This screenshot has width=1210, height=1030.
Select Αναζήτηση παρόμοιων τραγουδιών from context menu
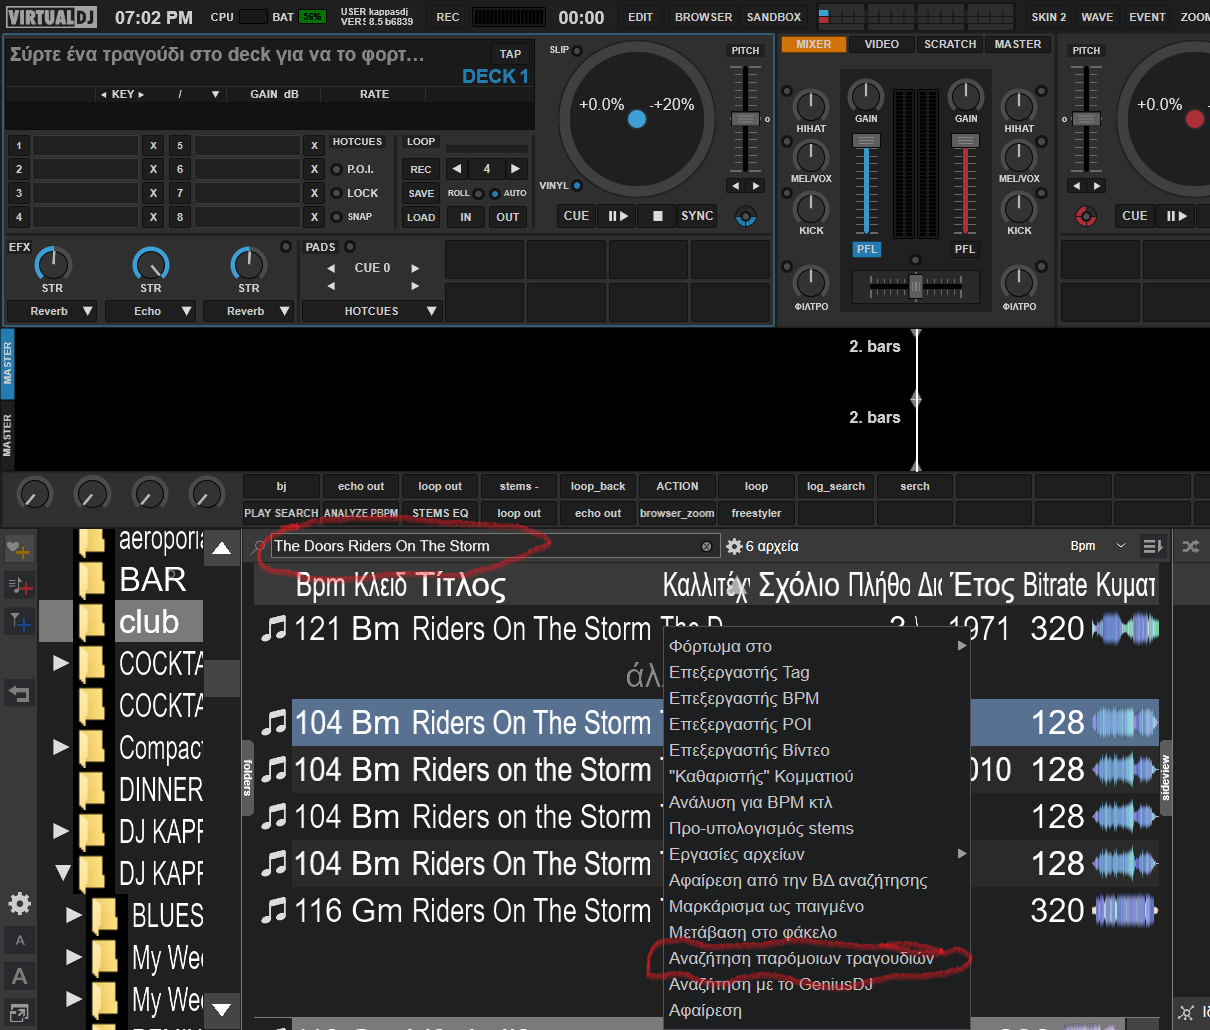point(817,958)
